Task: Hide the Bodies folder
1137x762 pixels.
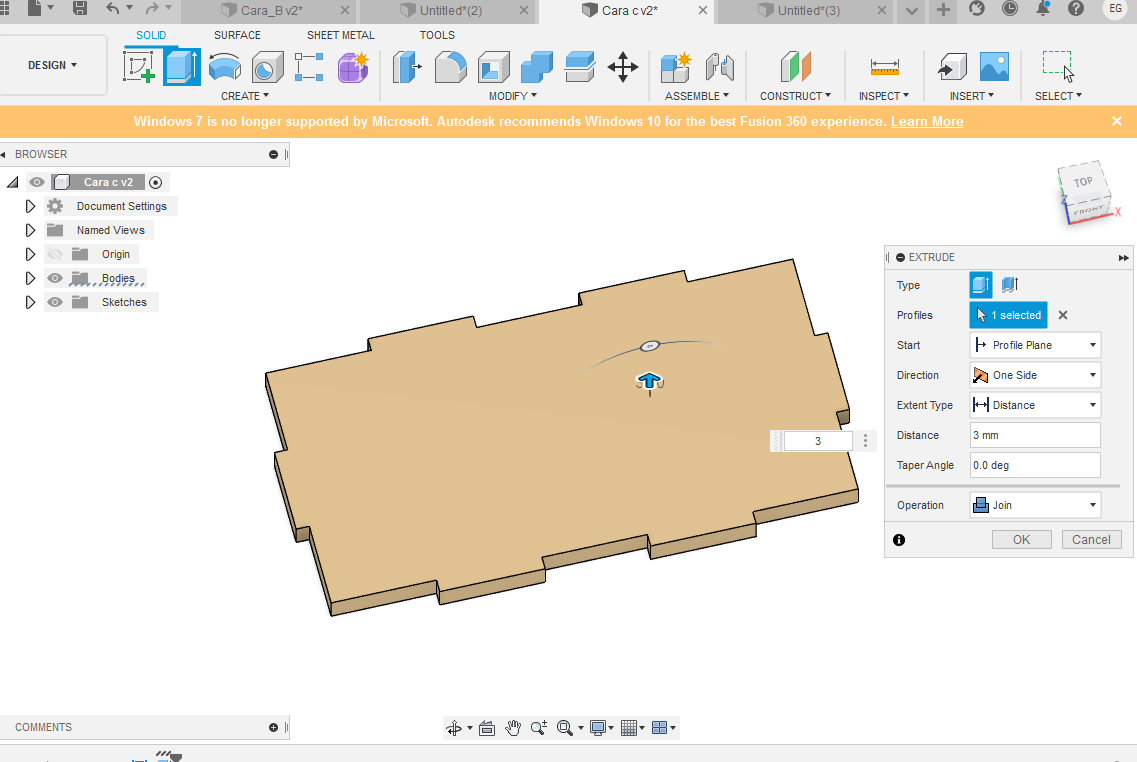Action: pos(55,278)
